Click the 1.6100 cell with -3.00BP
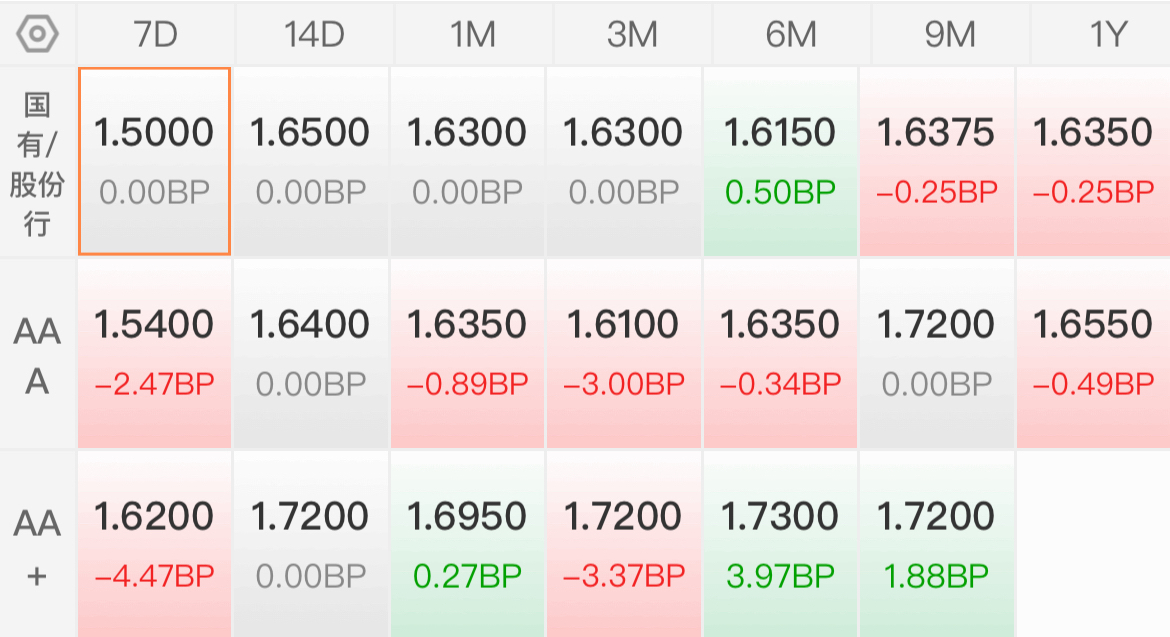Viewport: 1170px width, 637px height. coord(624,354)
